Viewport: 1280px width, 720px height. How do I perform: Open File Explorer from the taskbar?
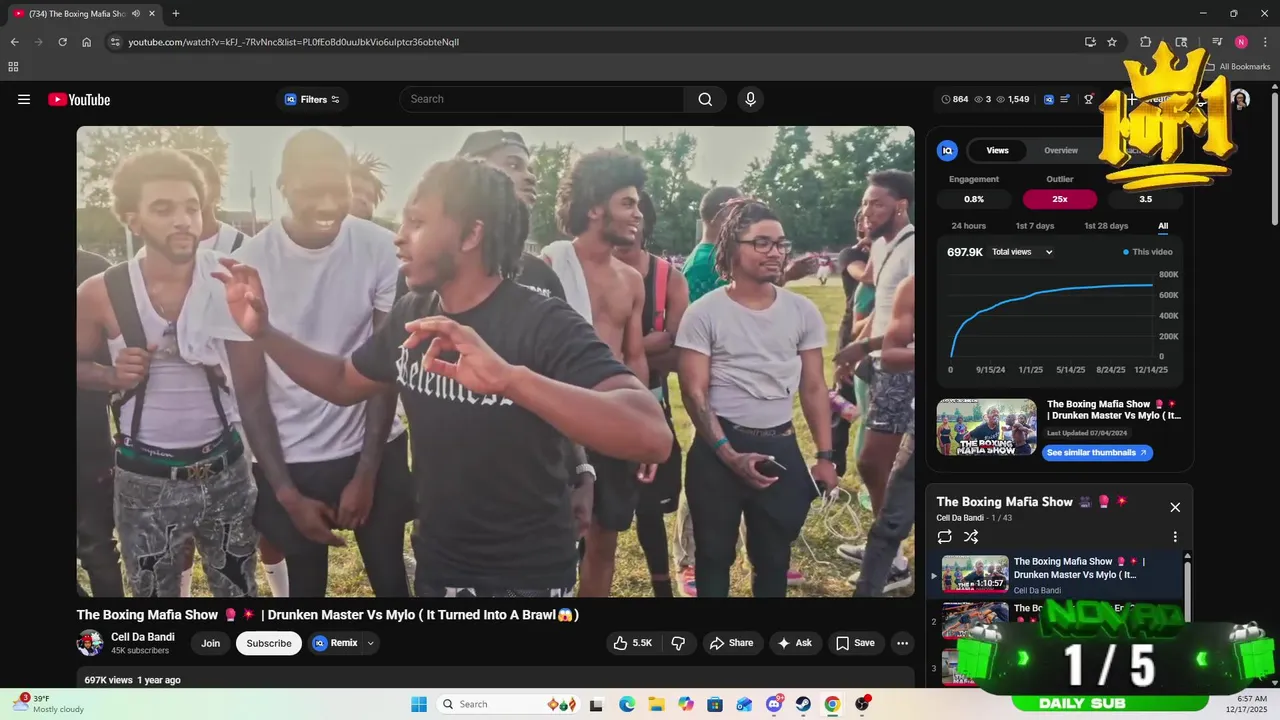tap(656, 704)
